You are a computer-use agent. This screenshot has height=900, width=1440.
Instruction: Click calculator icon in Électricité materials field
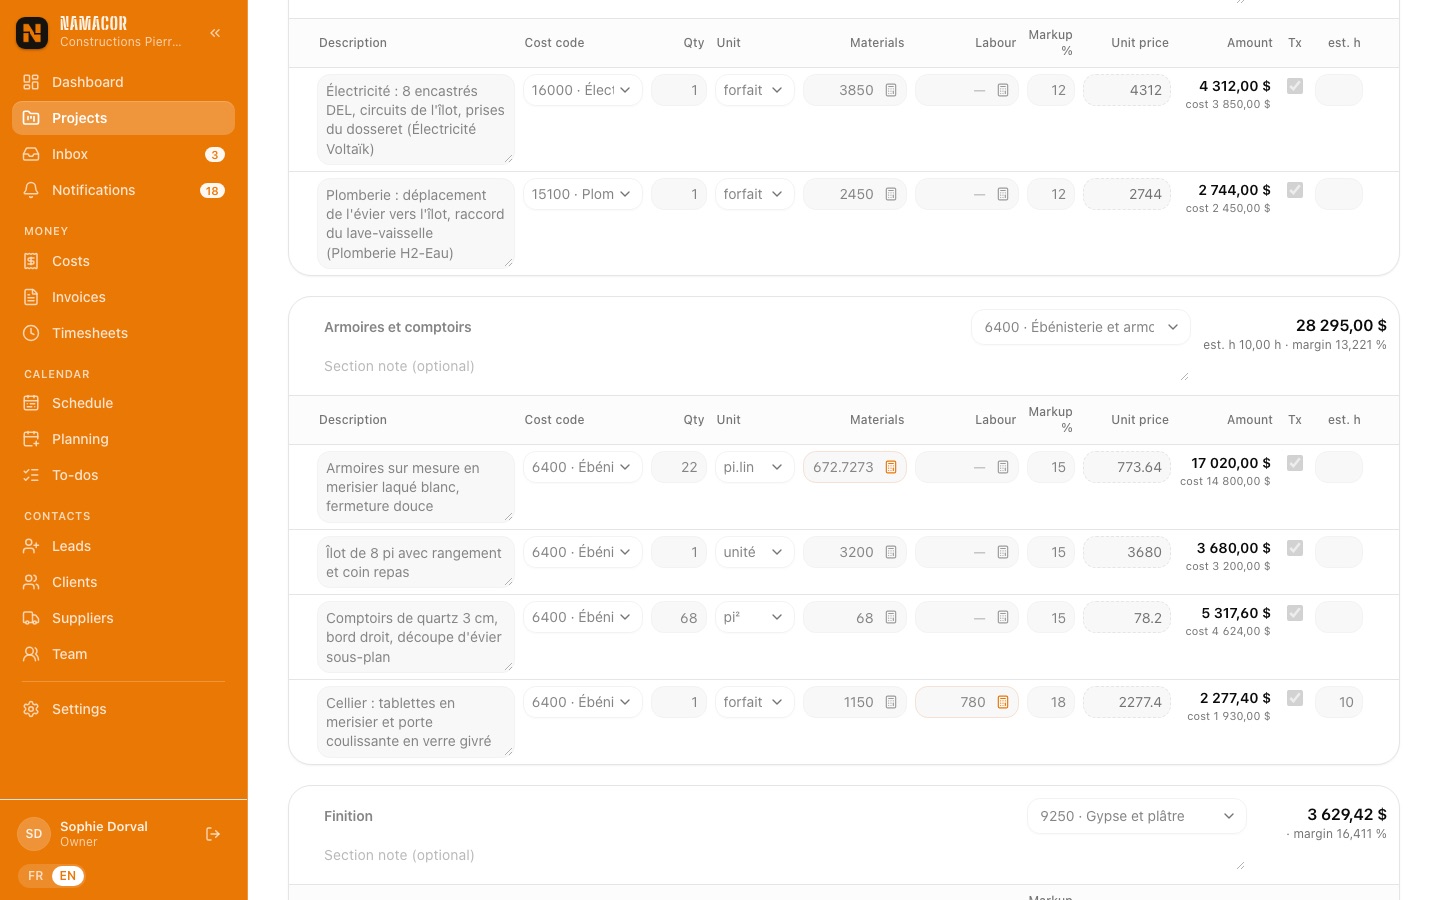coord(891,90)
